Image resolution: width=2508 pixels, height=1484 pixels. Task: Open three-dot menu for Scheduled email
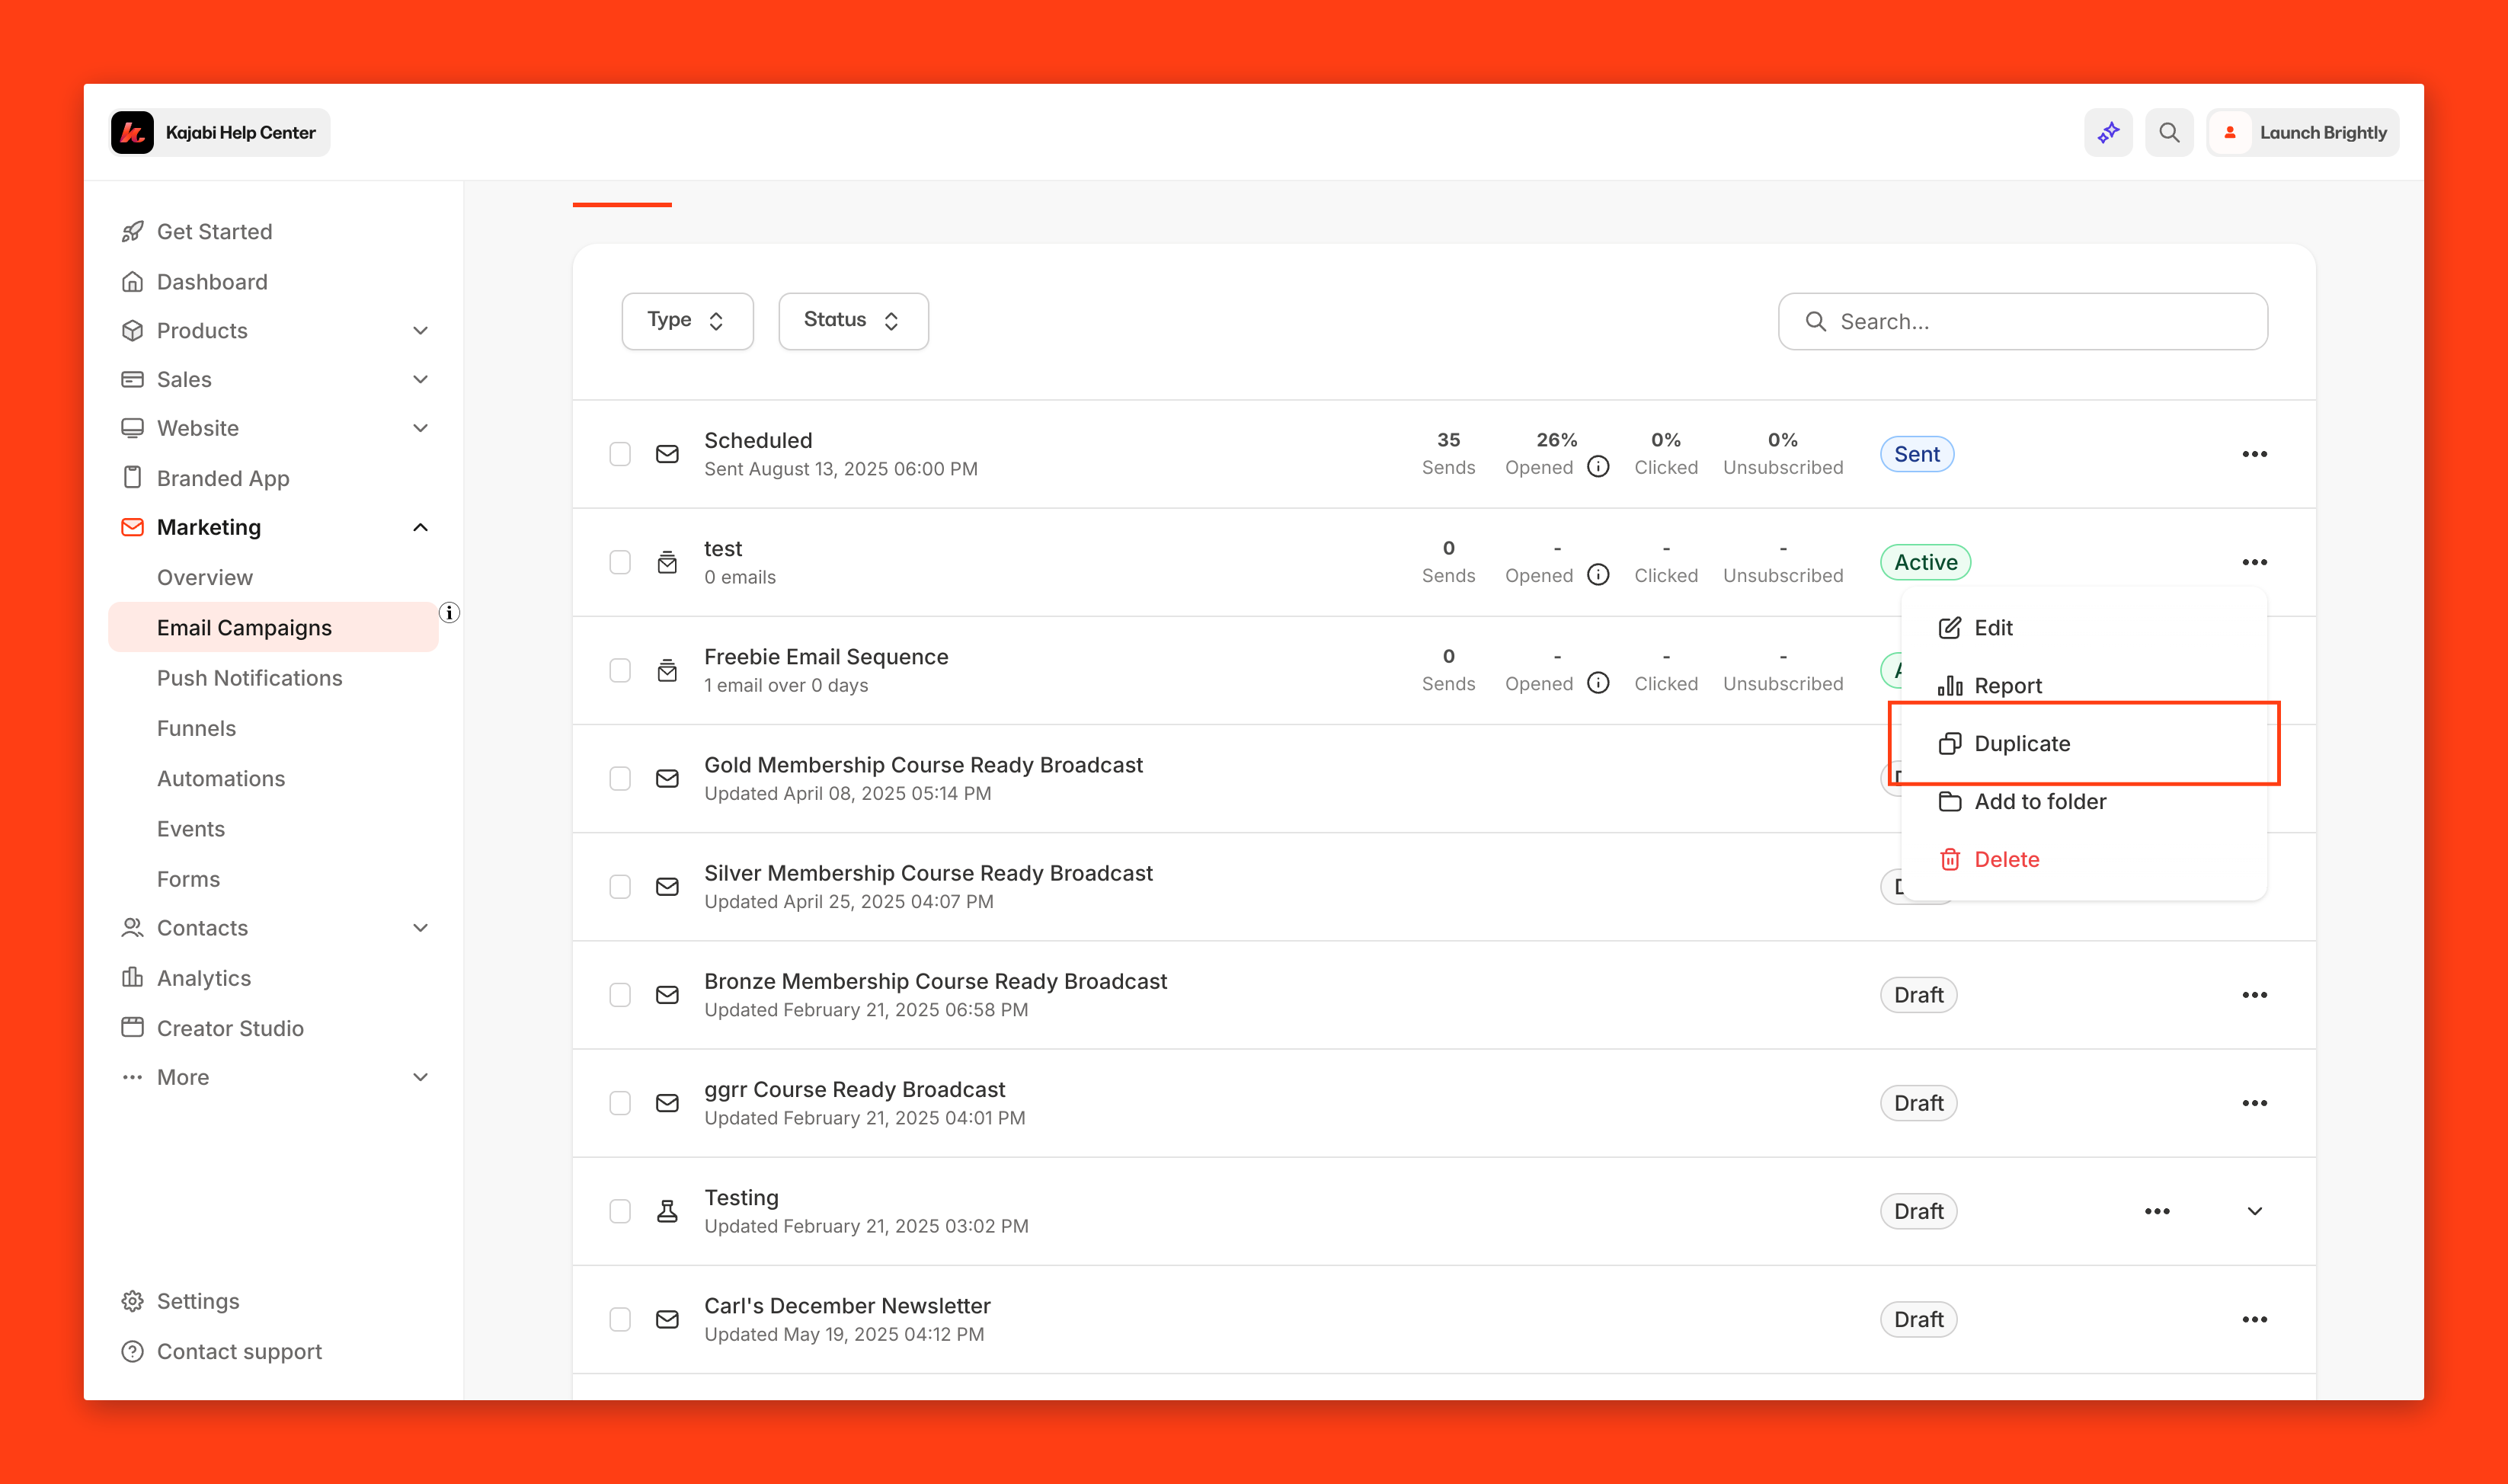click(x=2254, y=454)
